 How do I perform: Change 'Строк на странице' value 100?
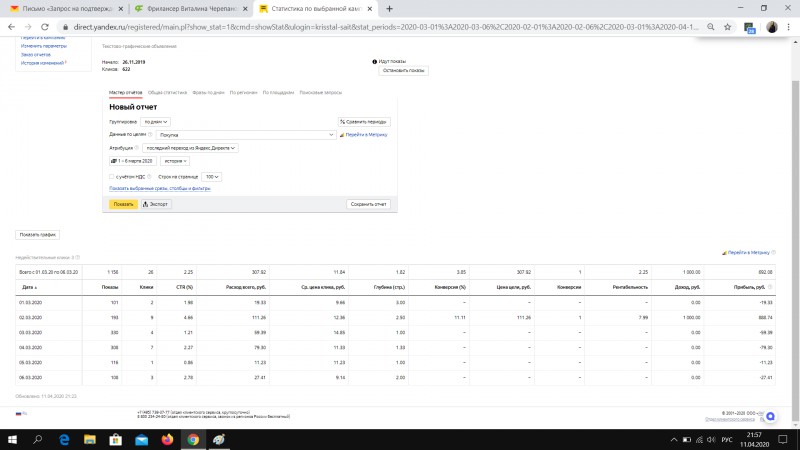(x=211, y=177)
